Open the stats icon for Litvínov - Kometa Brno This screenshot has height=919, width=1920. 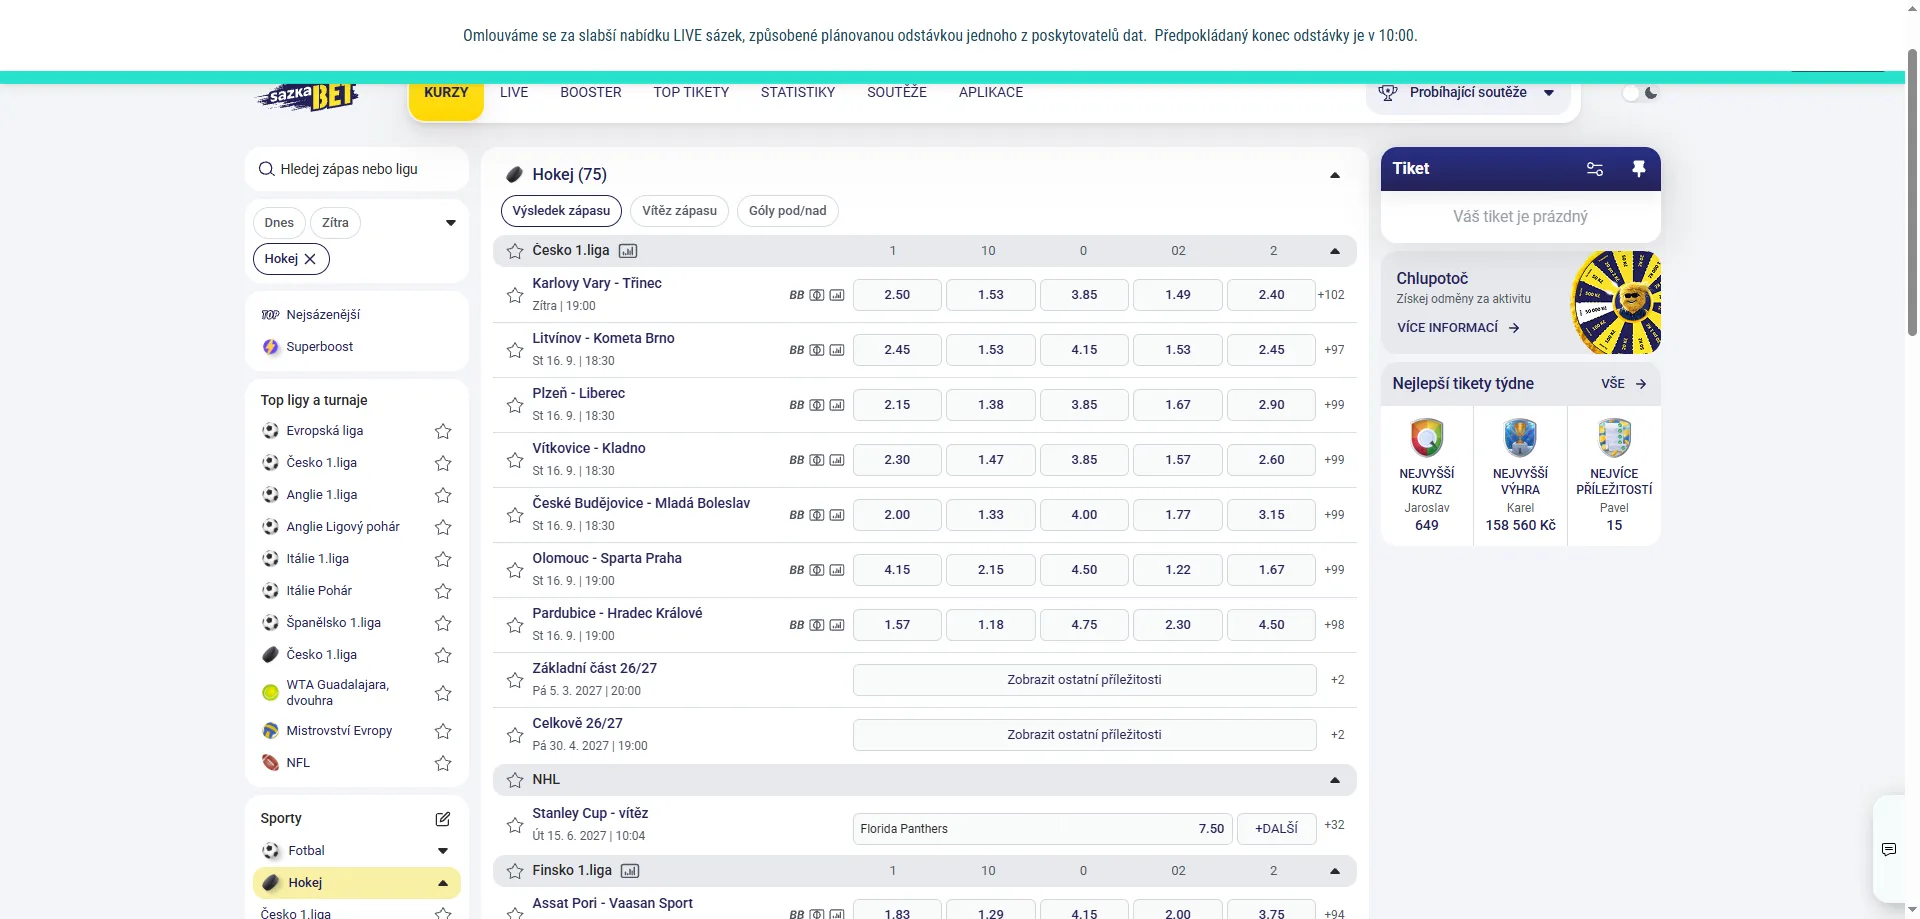(x=837, y=350)
